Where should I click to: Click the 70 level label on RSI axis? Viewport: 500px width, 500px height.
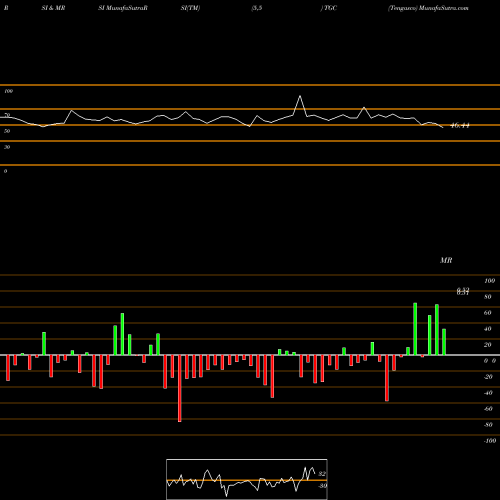tap(7, 115)
